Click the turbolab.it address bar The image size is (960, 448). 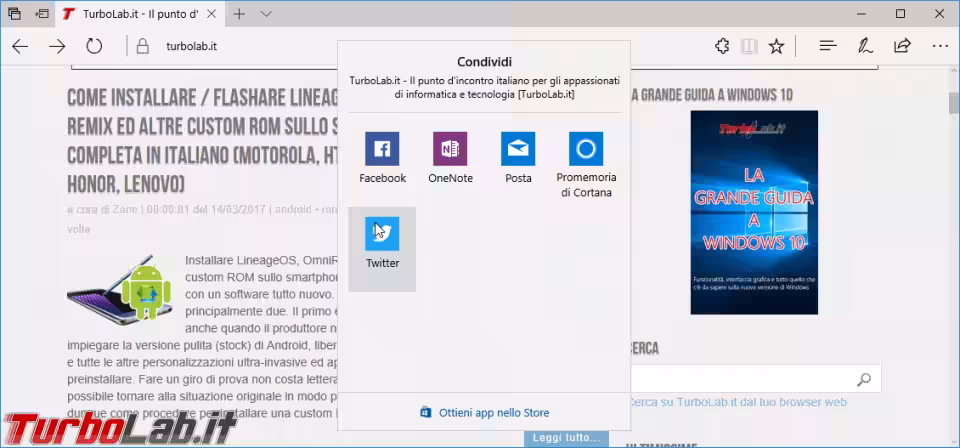(192, 47)
